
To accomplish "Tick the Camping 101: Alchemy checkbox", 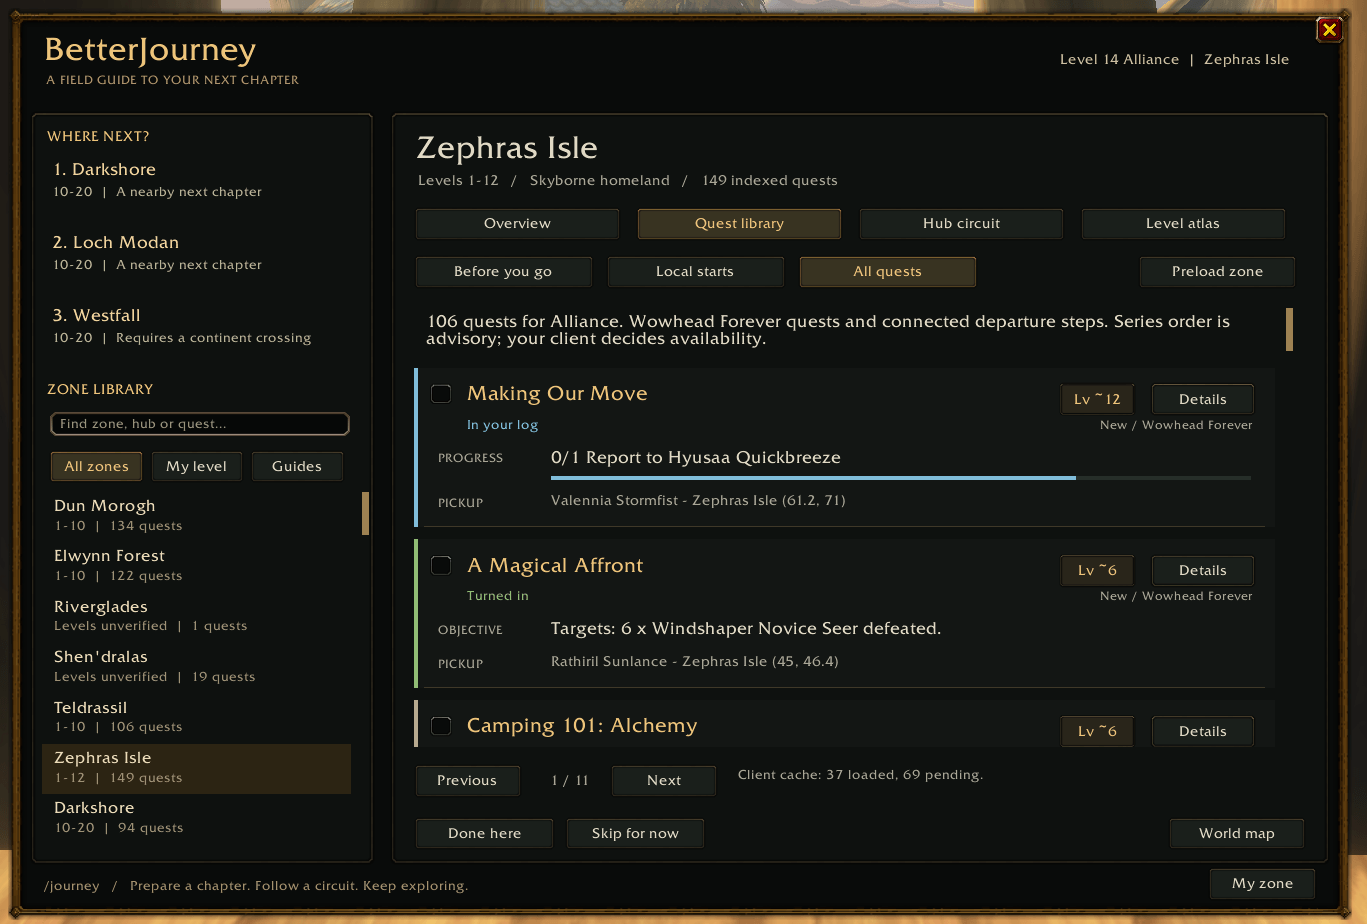I will click(x=441, y=726).
